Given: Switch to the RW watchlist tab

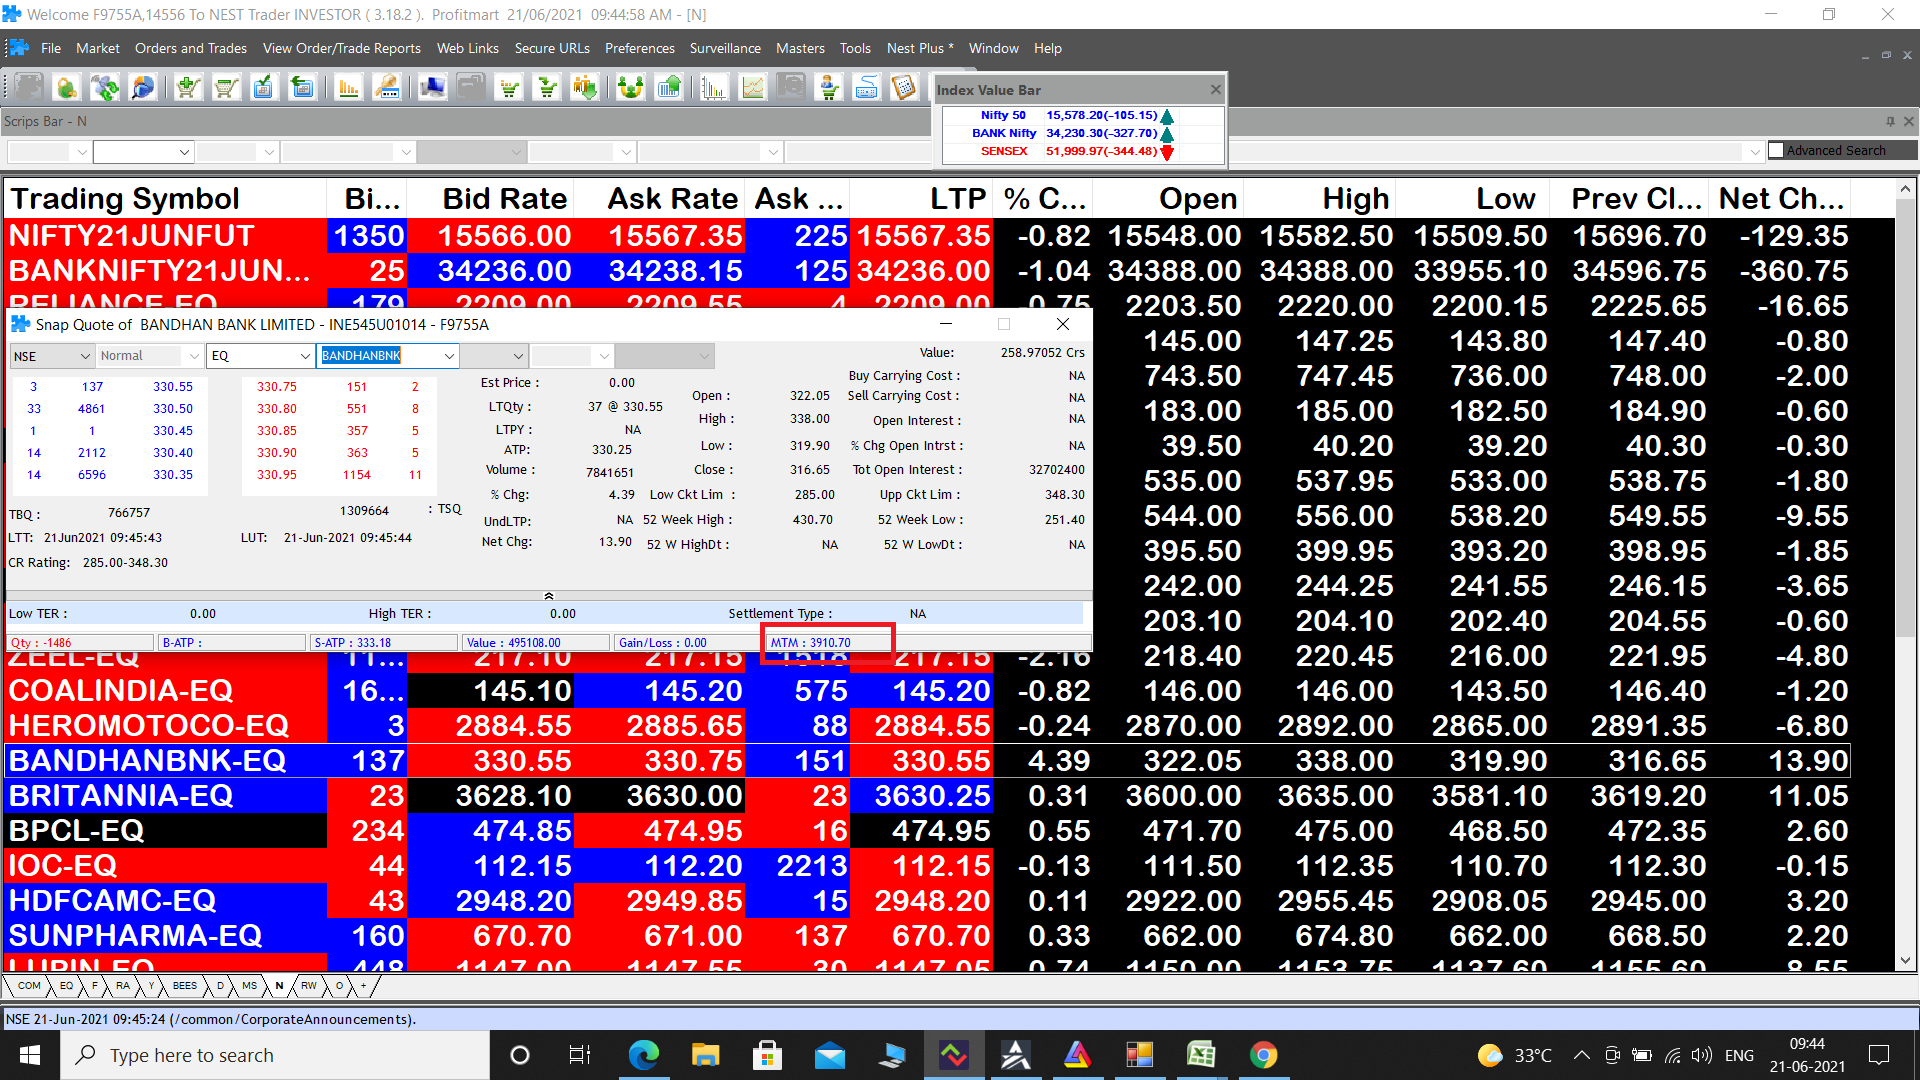Looking at the screenshot, I should 309,986.
